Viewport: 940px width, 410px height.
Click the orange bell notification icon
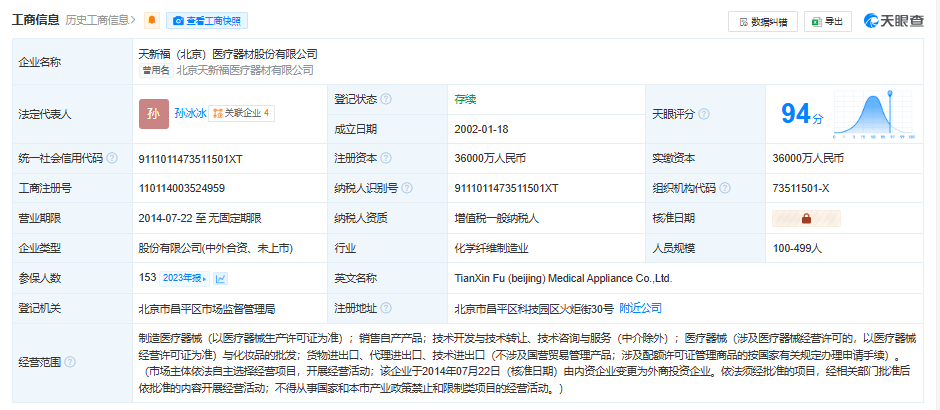[152, 20]
